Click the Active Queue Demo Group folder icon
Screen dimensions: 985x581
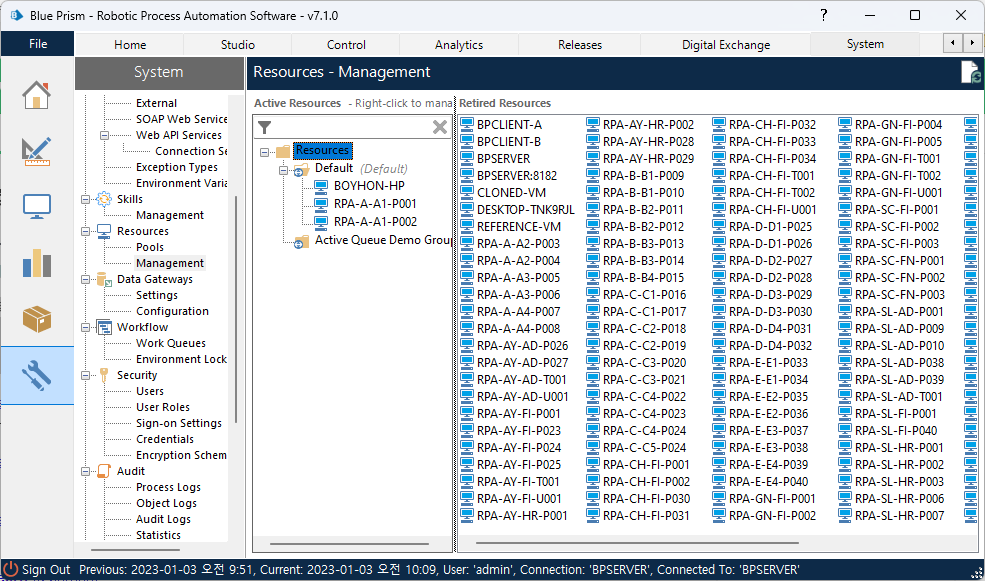click(302, 241)
